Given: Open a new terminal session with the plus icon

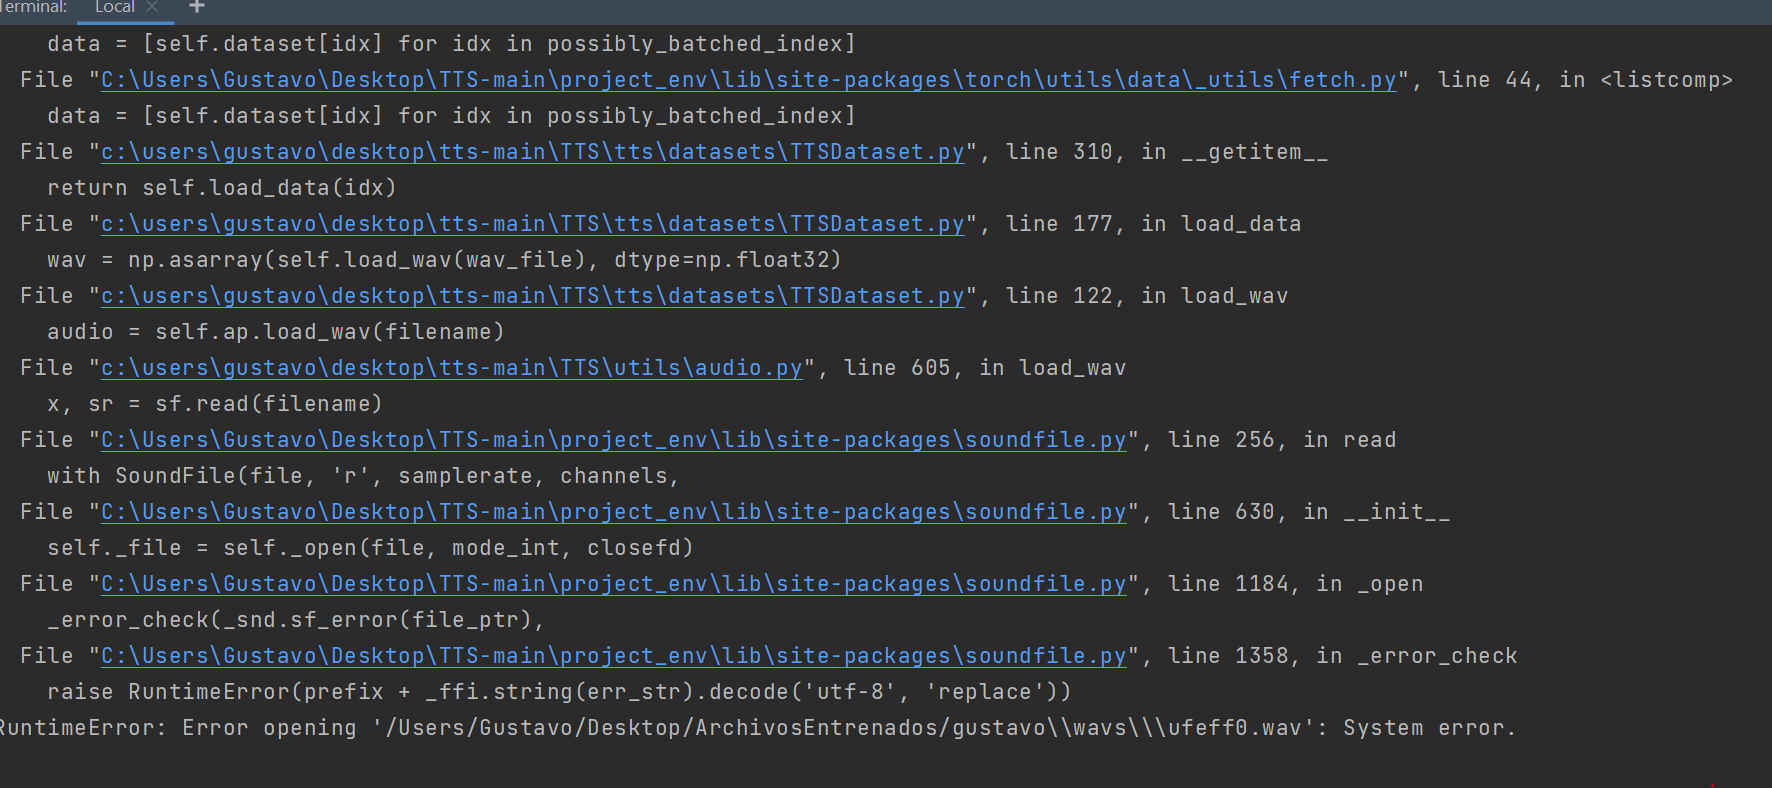Looking at the screenshot, I should tap(196, 8).
